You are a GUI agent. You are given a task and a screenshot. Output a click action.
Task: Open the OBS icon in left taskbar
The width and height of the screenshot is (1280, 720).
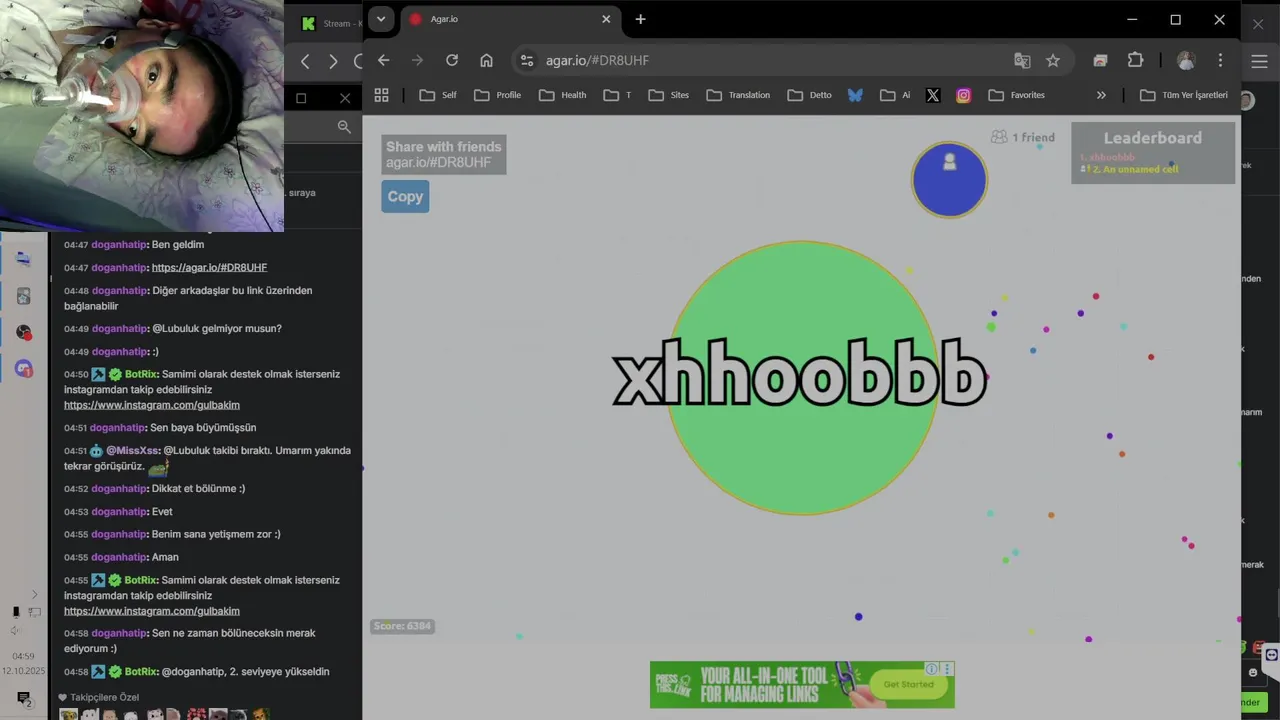(24, 332)
